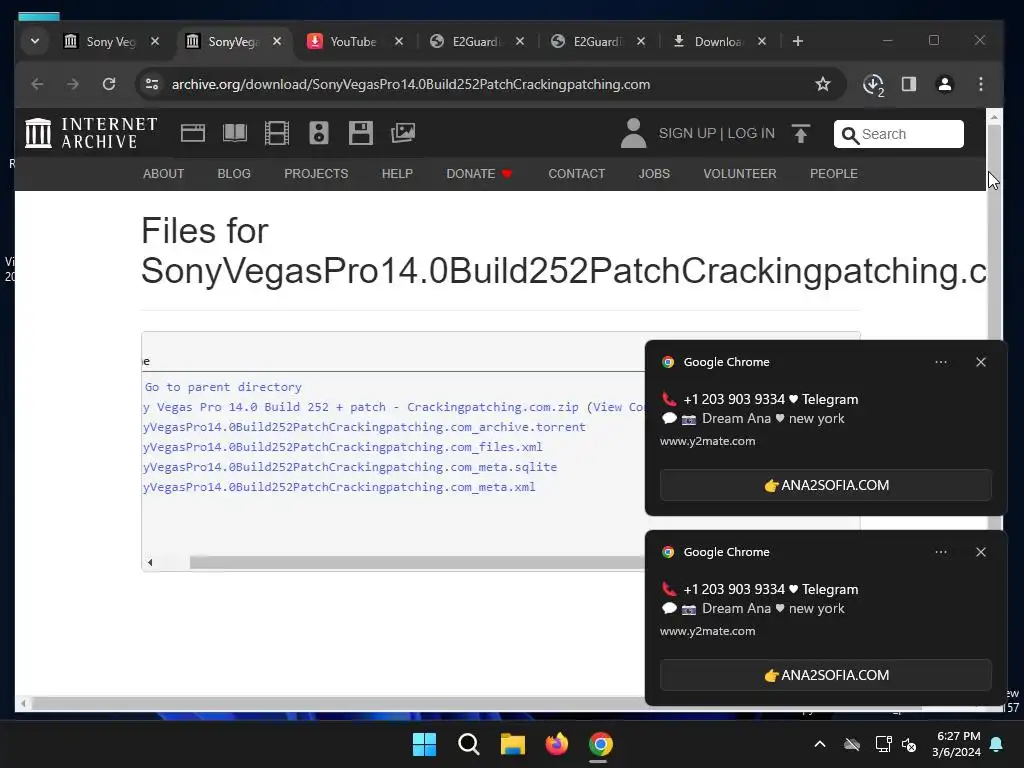Open the Audio (speaker) icon

pyautogui.click(x=319, y=133)
